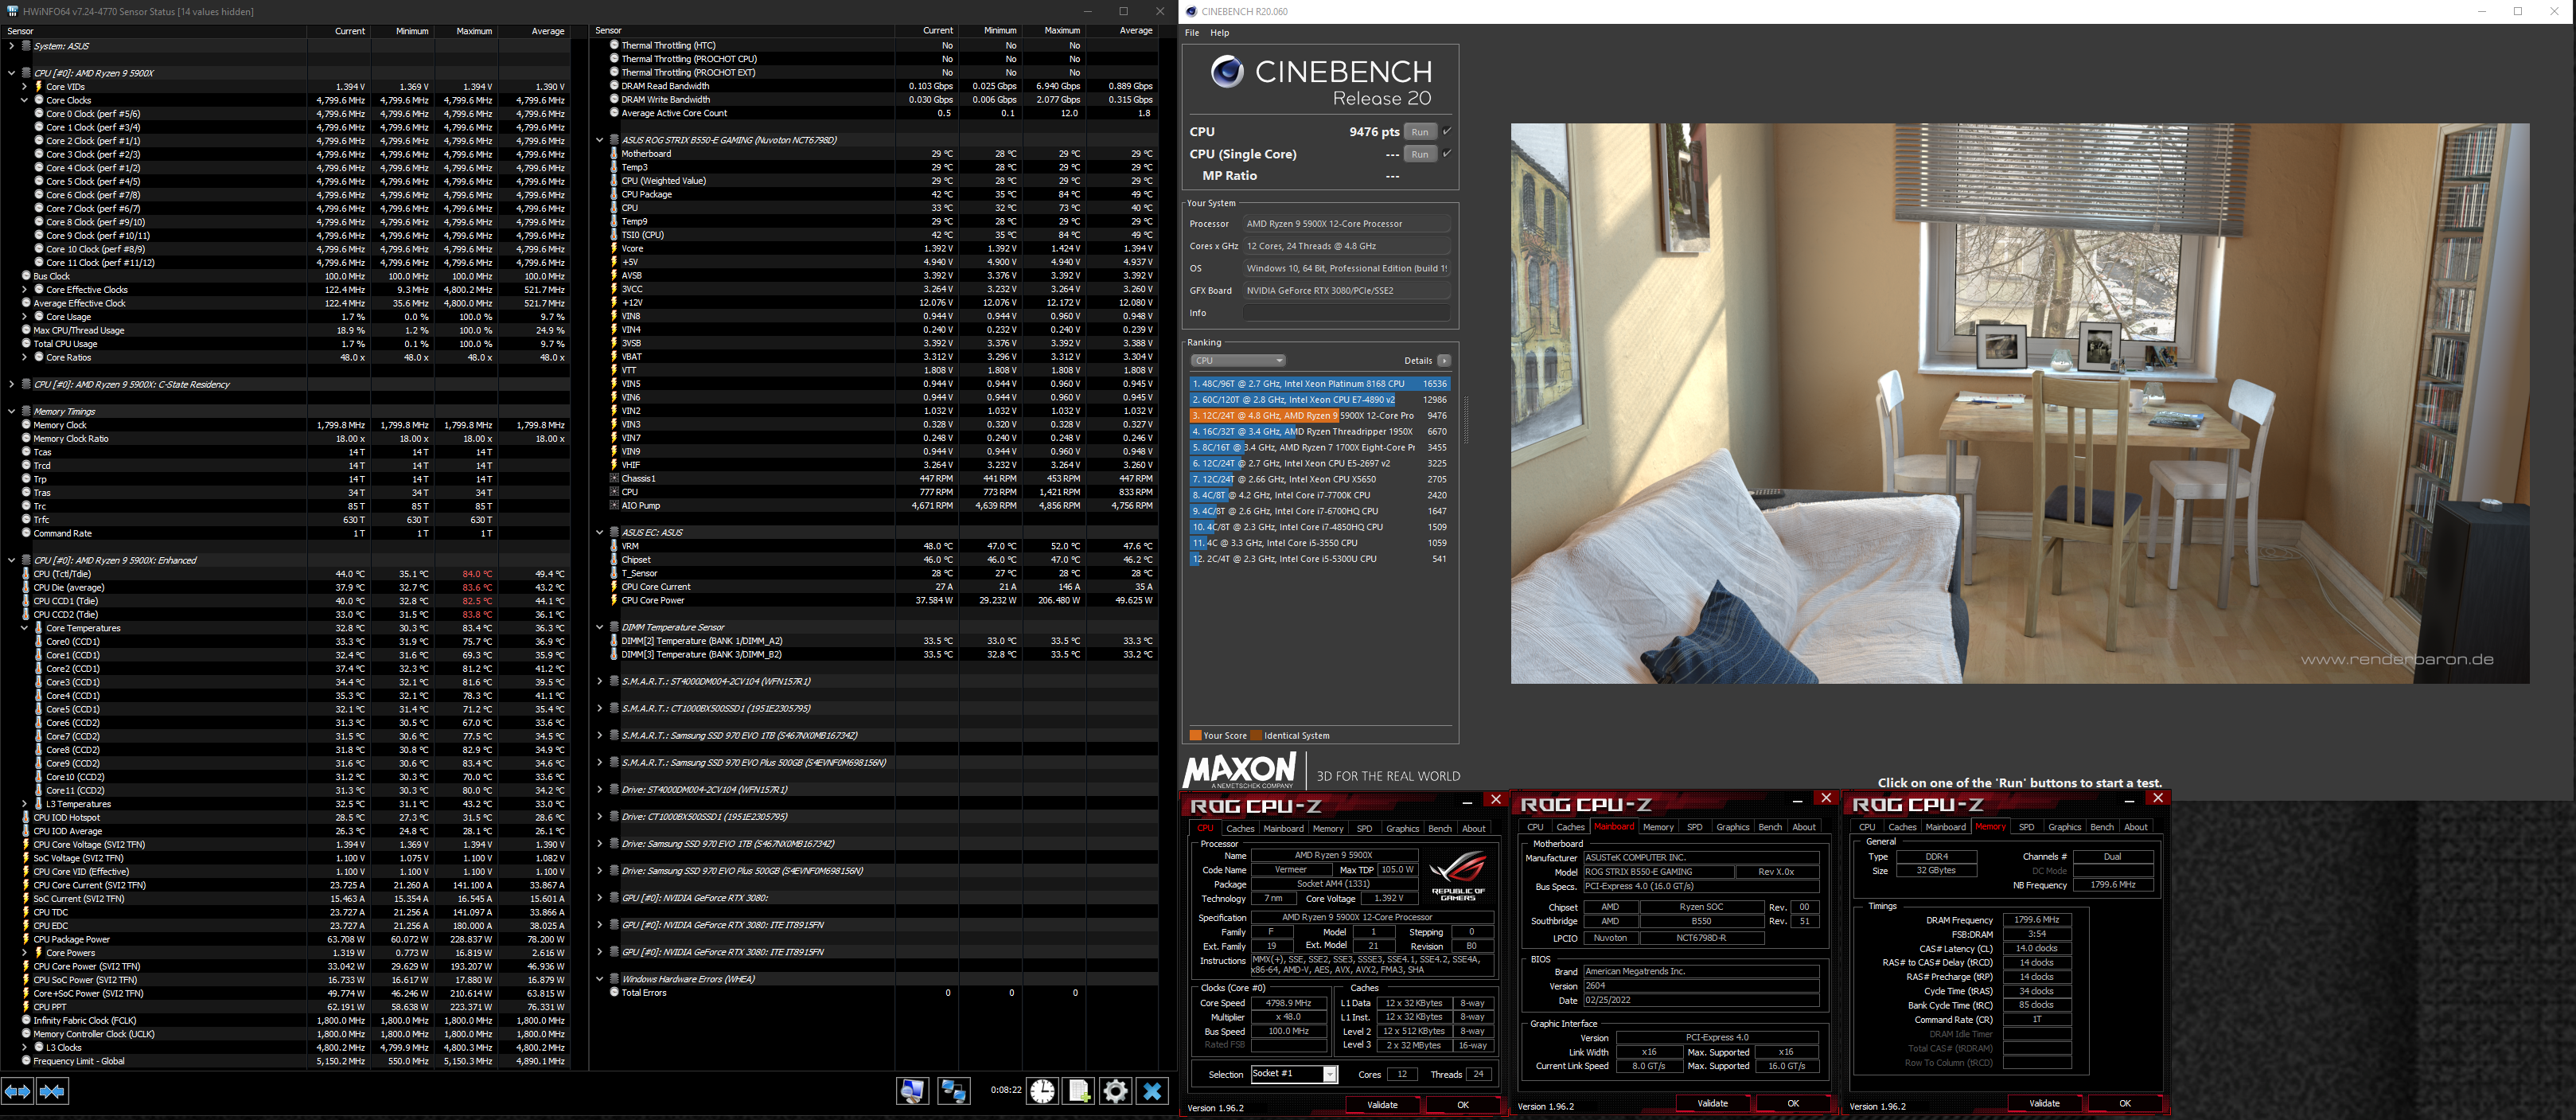Viewport: 2576px width, 1120px height.
Task: Switch to CPU tab in rightmost CPU-Z
Action: point(1867,827)
